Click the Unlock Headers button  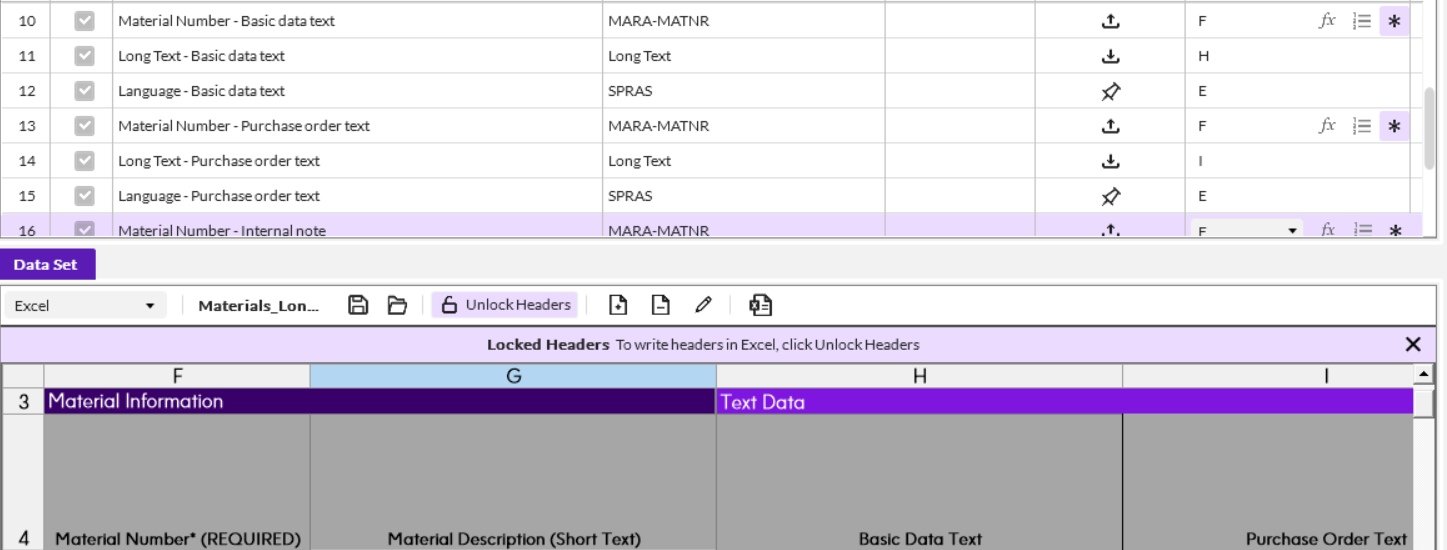[505, 305]
